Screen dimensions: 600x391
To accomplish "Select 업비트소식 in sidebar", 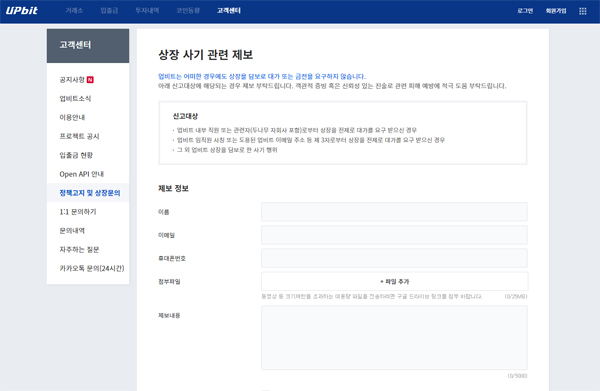I will click(x=75, y=98).
